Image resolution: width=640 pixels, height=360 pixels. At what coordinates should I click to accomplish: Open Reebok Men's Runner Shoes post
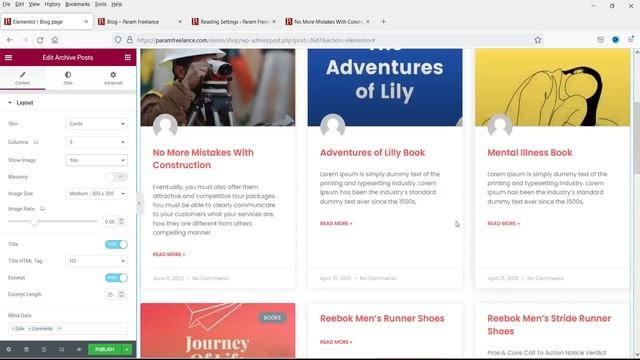pos(382,318)
